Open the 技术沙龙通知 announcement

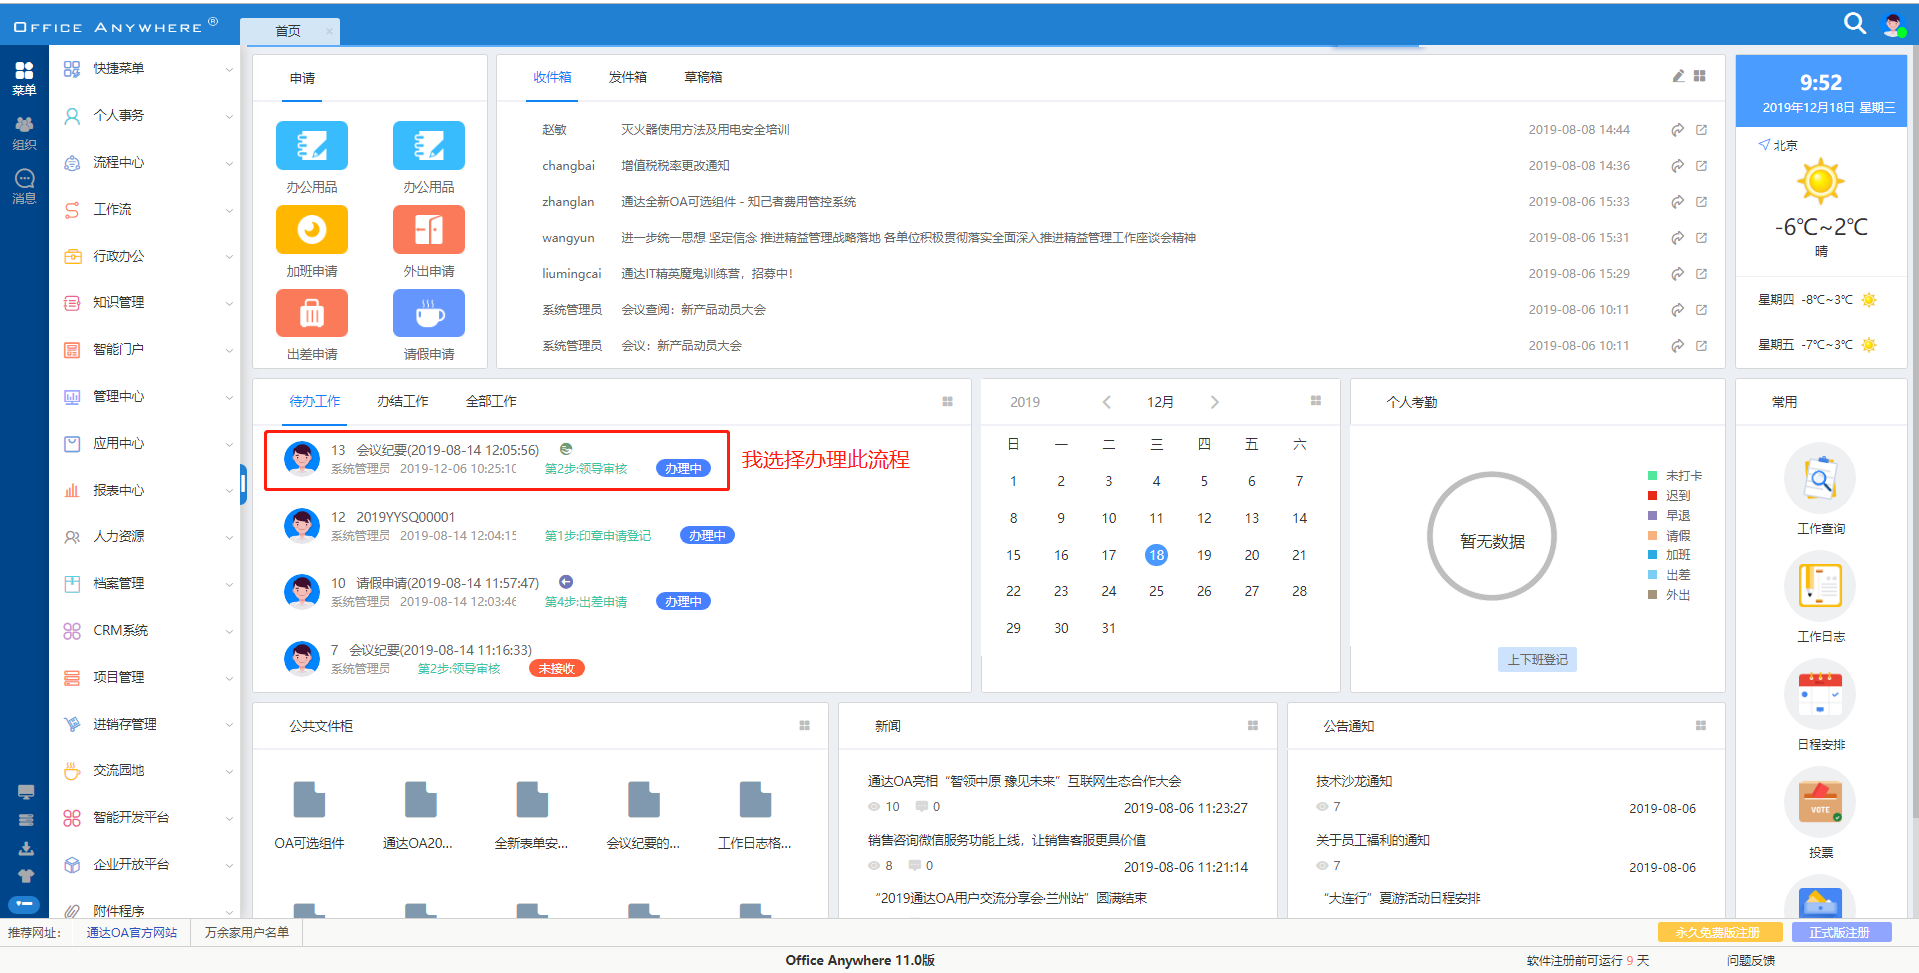coord(1354,781)
